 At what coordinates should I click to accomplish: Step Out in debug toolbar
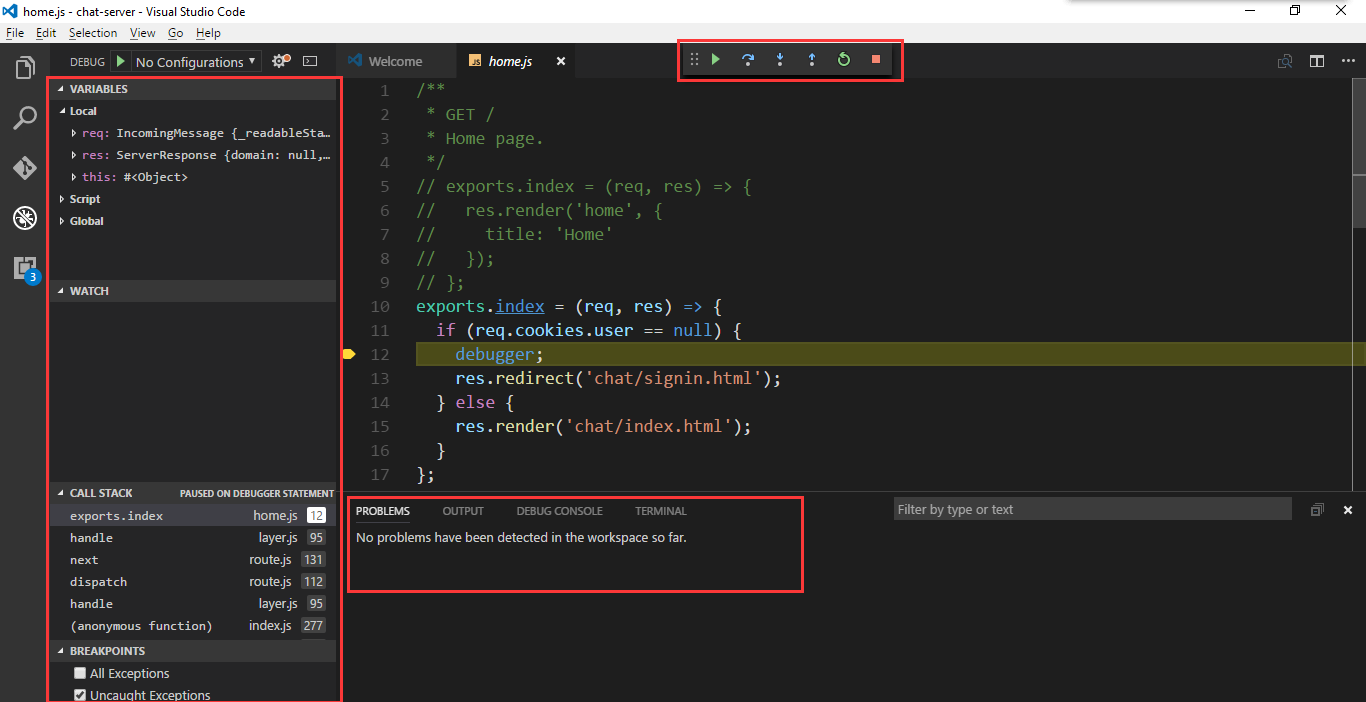(811, 60)
